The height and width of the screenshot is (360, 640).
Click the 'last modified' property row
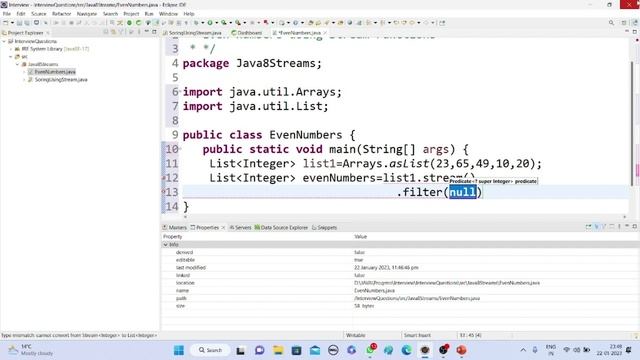coord(400,268)
